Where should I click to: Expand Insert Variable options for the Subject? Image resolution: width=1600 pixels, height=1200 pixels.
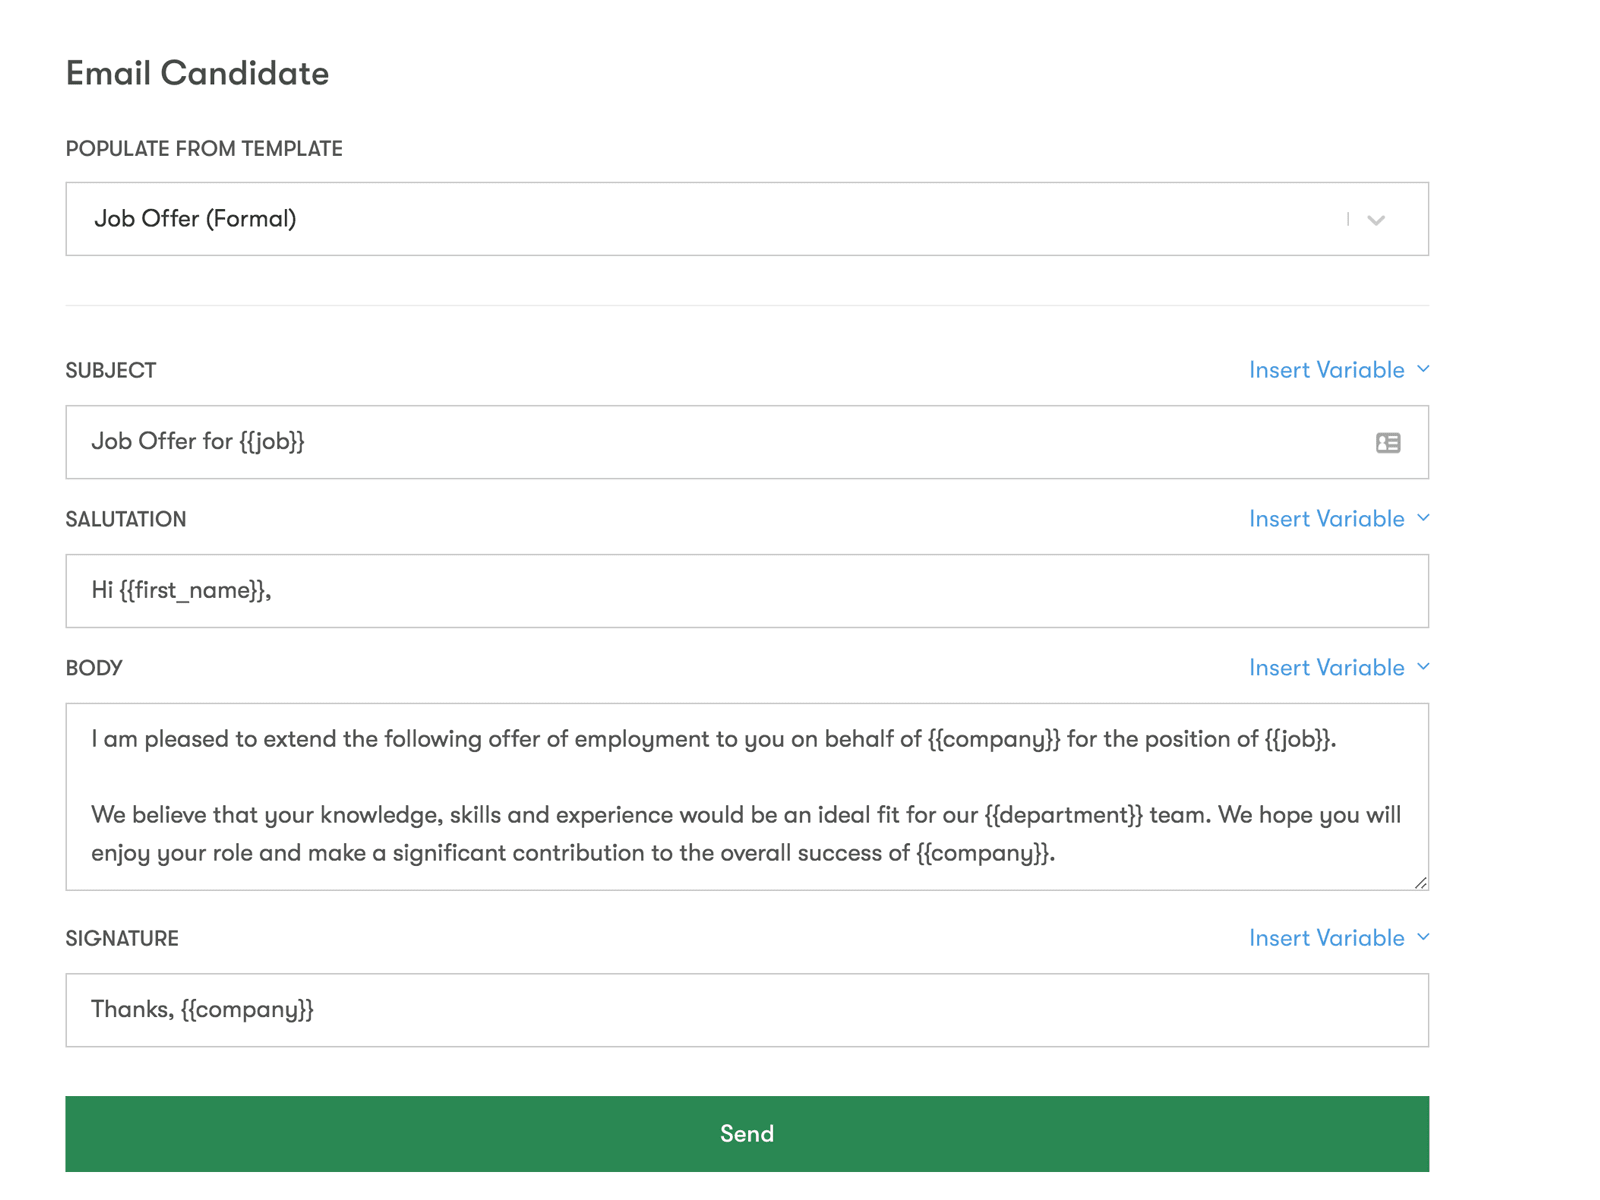[x=1328, y=369]
